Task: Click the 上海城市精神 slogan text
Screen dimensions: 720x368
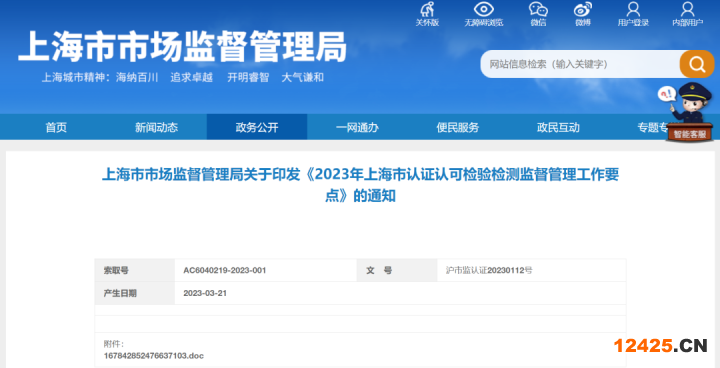Action: (182, 77)
